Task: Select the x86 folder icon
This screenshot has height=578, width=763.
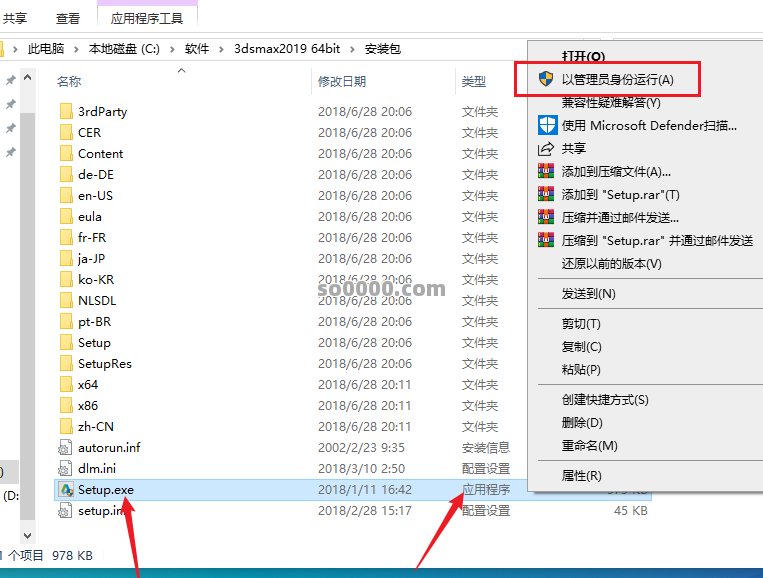Action: 66,405
